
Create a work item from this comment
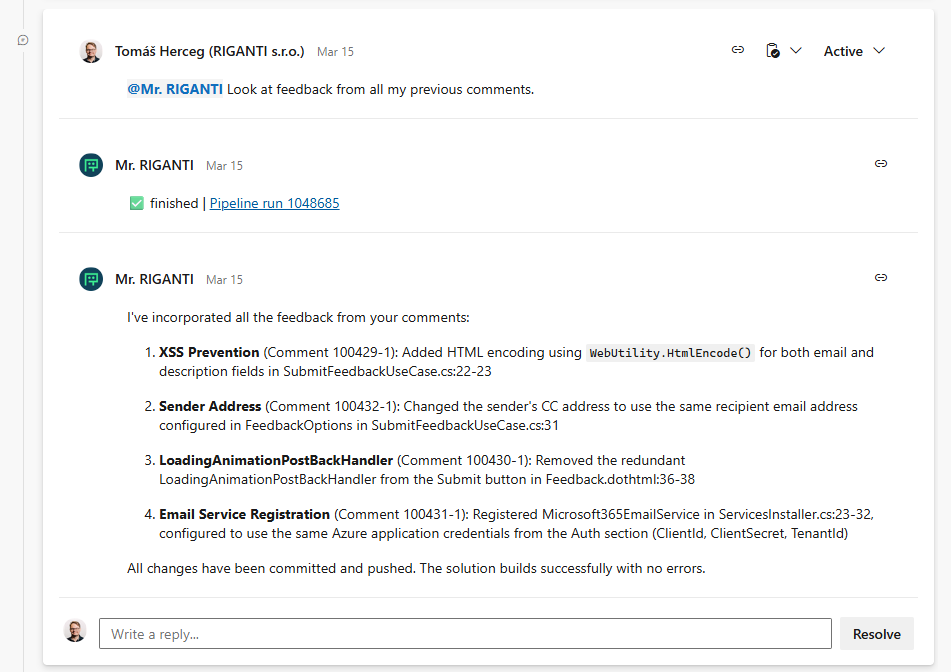click(x=771, y=50)
